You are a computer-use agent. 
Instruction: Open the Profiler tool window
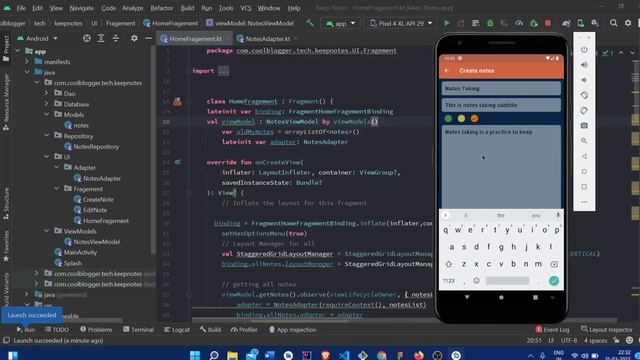[x=244, y=329]
